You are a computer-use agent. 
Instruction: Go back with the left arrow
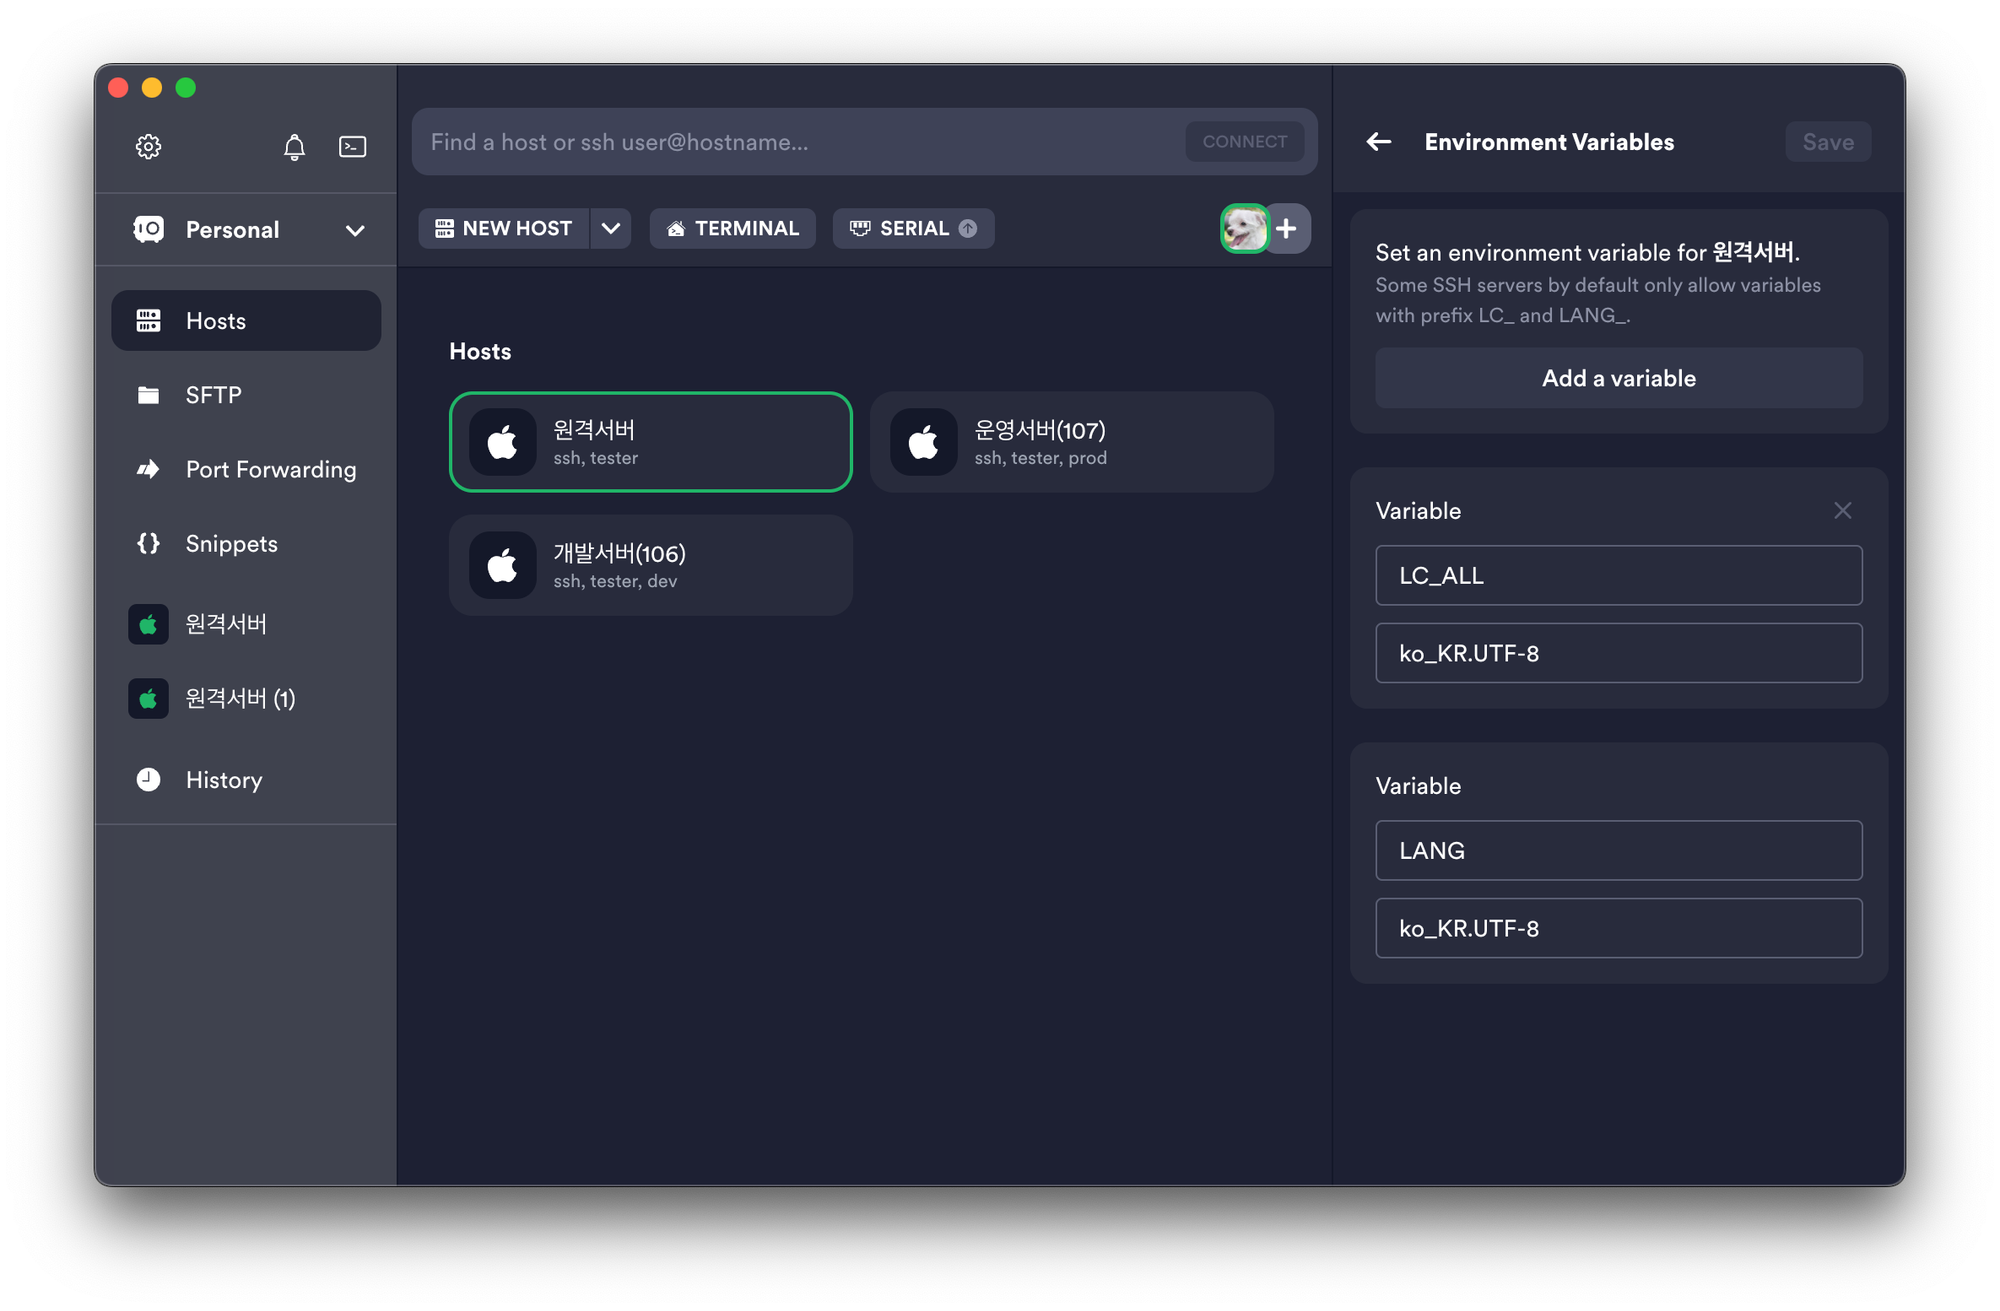pos(1379,142)
